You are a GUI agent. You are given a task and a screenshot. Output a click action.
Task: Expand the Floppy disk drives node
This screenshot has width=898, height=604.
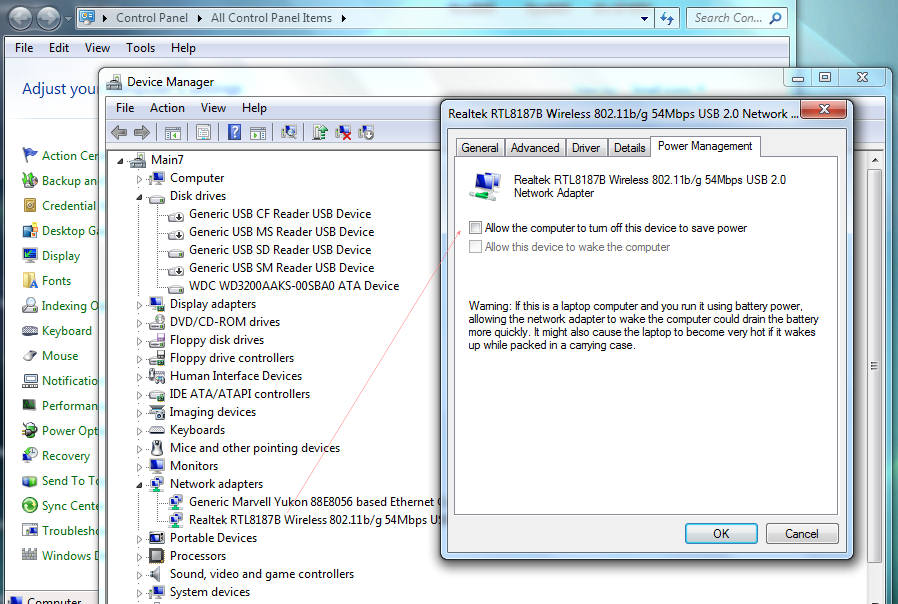coord(139,341)
